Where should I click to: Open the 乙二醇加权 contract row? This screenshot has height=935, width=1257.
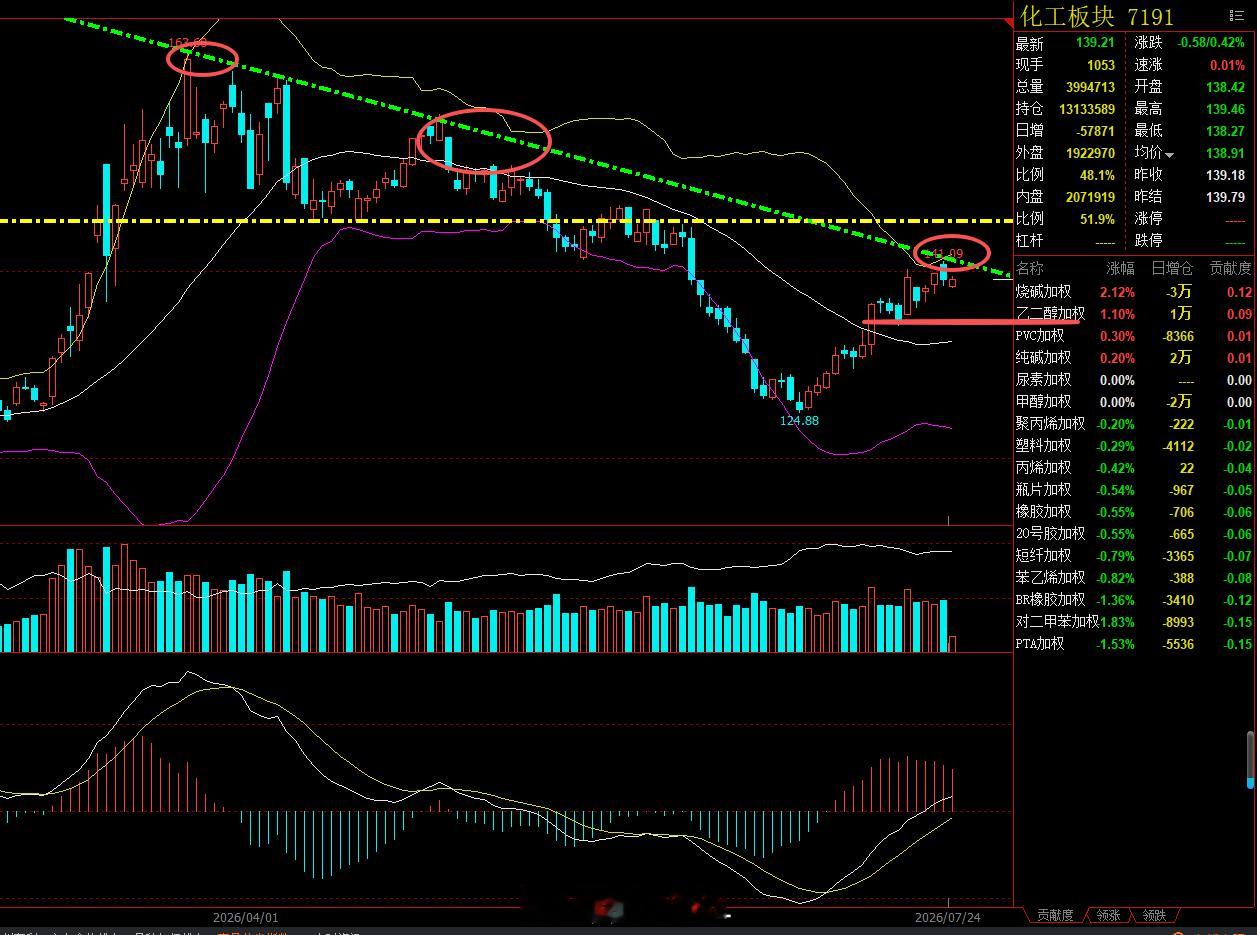1134,314
